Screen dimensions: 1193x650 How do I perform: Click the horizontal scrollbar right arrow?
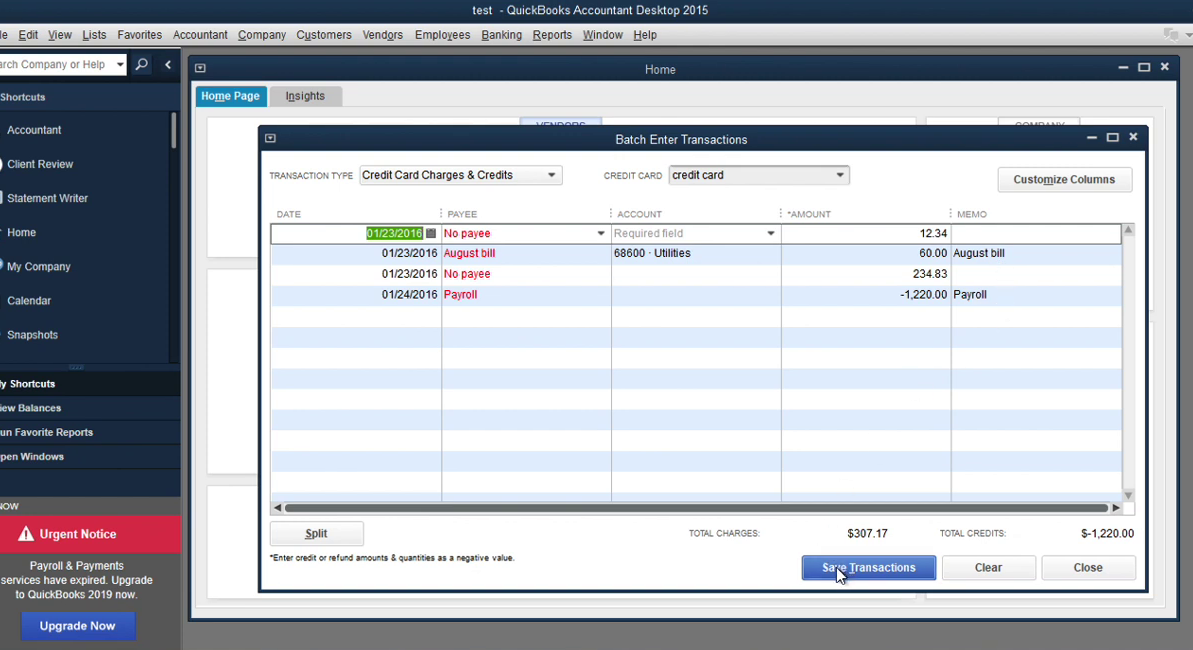pyautogui.click(x=1116, y=508)
